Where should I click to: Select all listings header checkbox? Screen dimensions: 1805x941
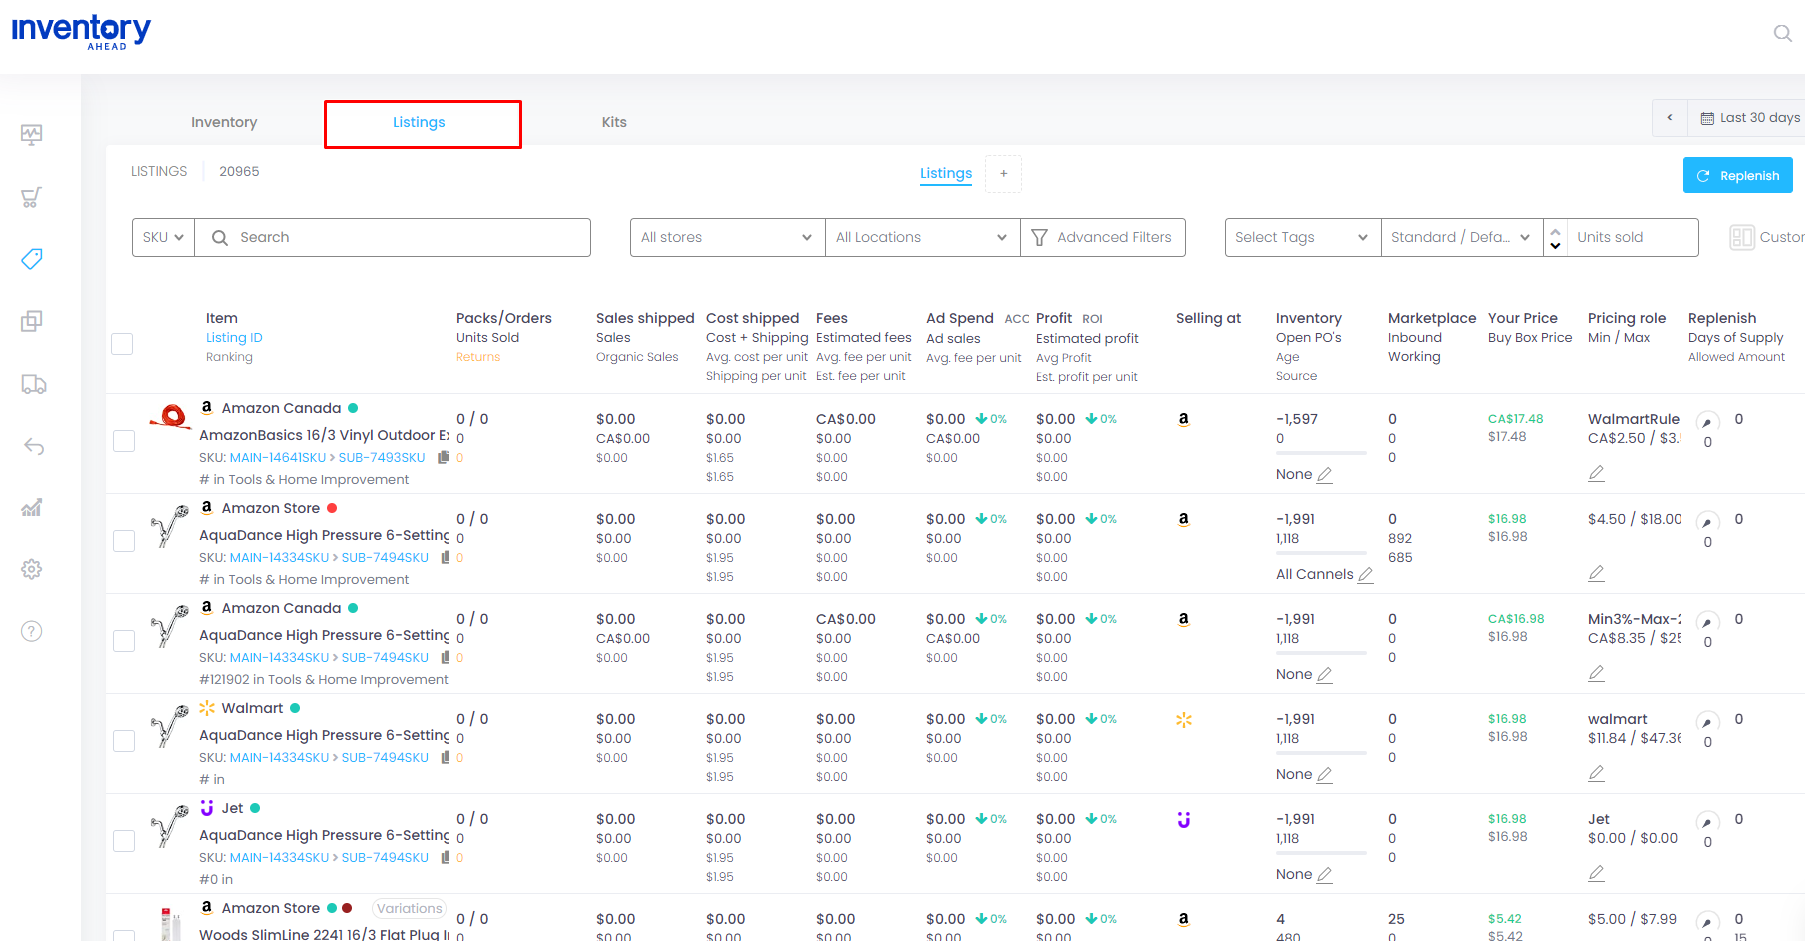[122, 344]
